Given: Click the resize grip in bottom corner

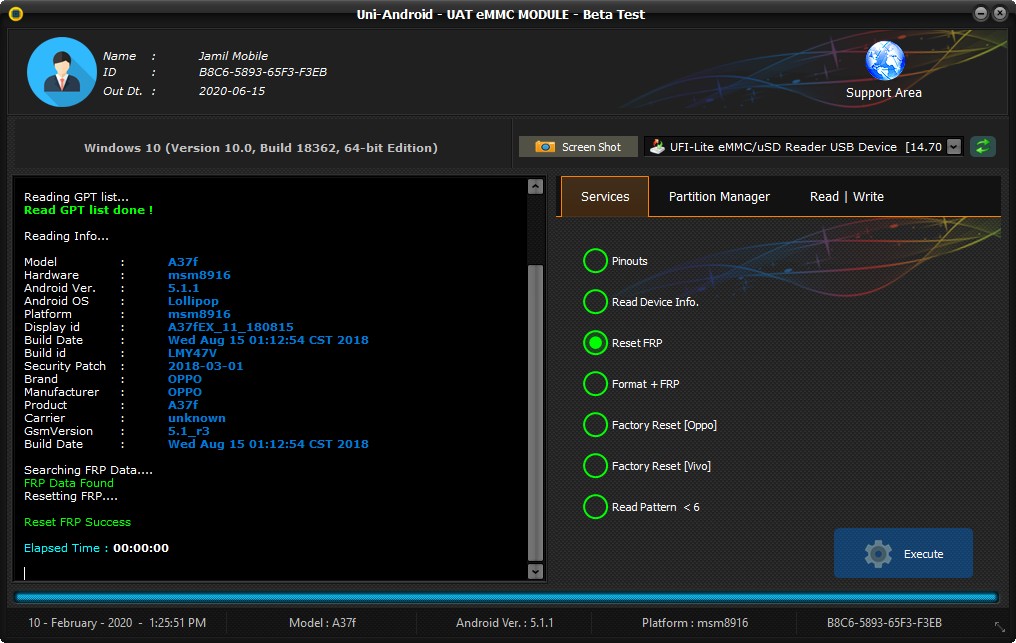Looking at the screenshot, I should coord(999,627).
